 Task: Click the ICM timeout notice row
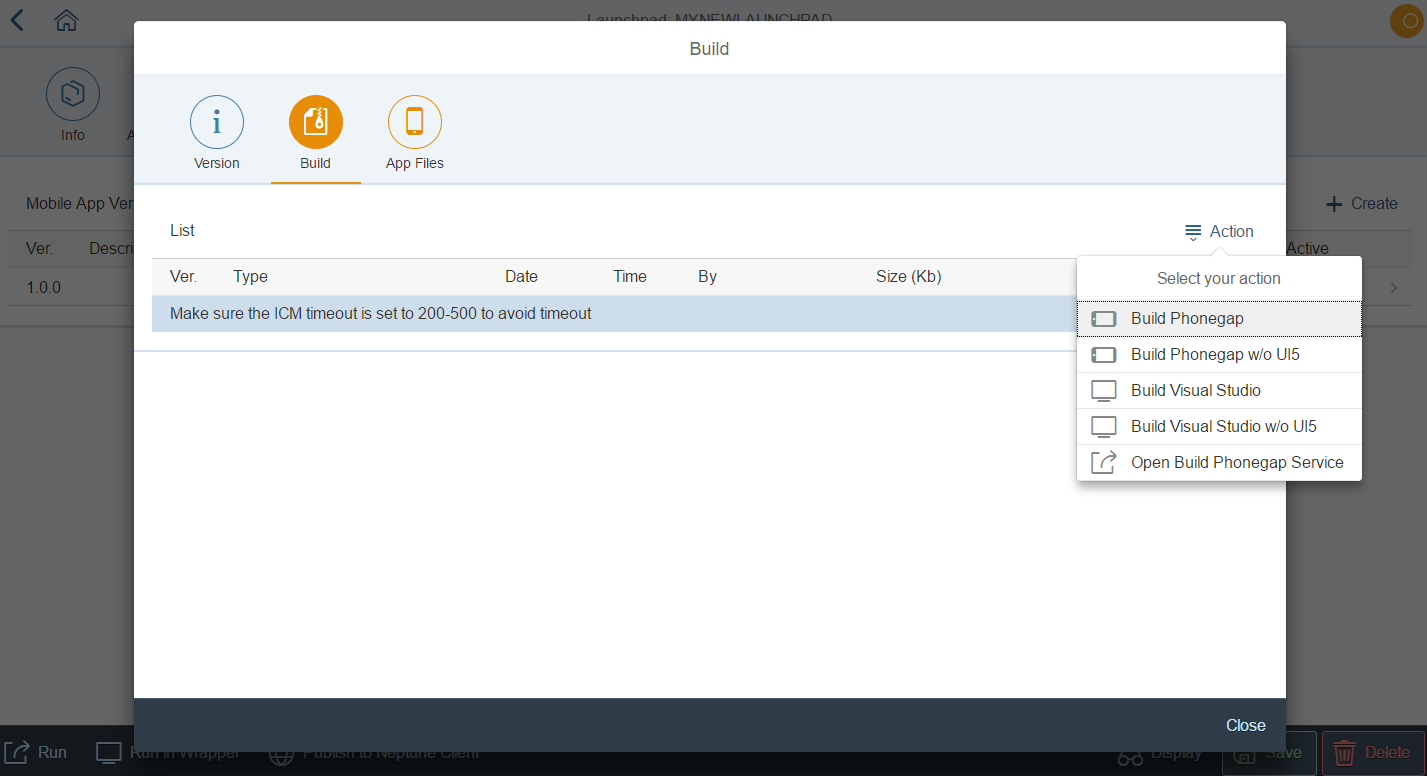[380, 314]
